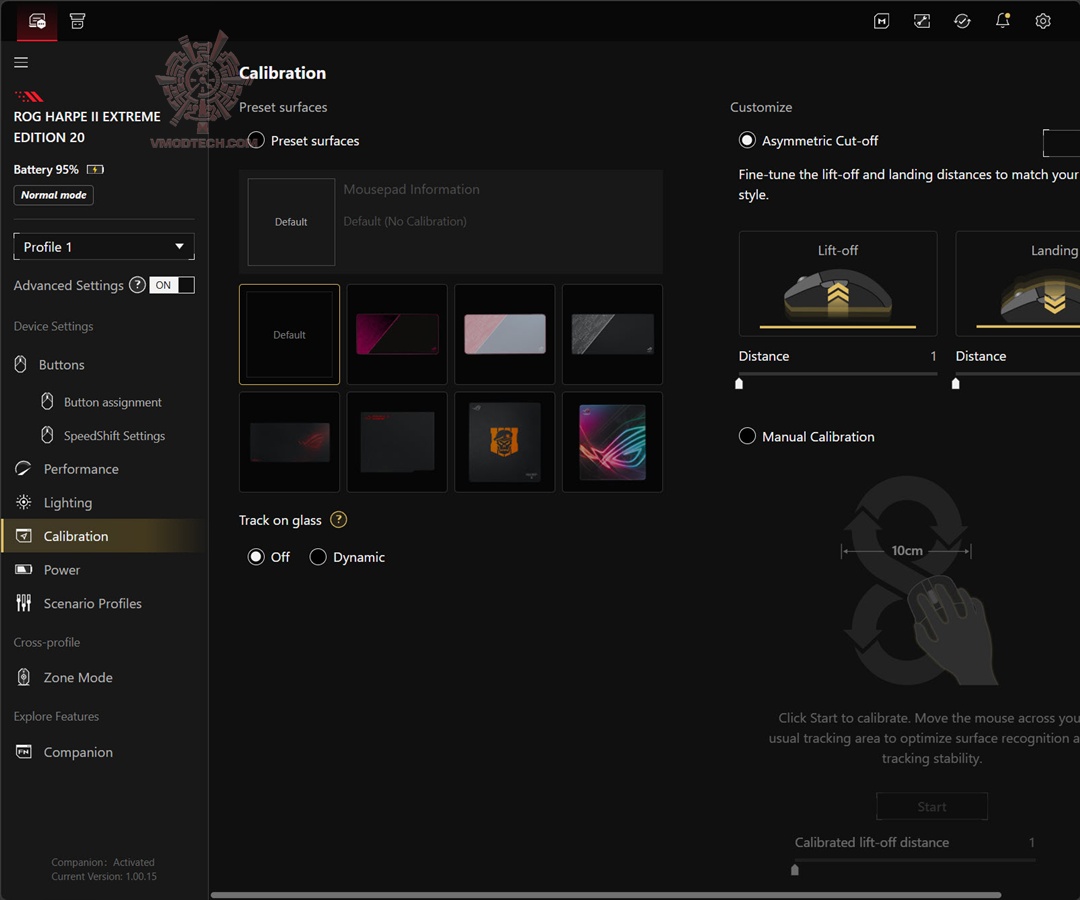1080x900 pixels.
Task: Adjust the Lift-off Distance slider handle
Action: (x=739, y=384)
